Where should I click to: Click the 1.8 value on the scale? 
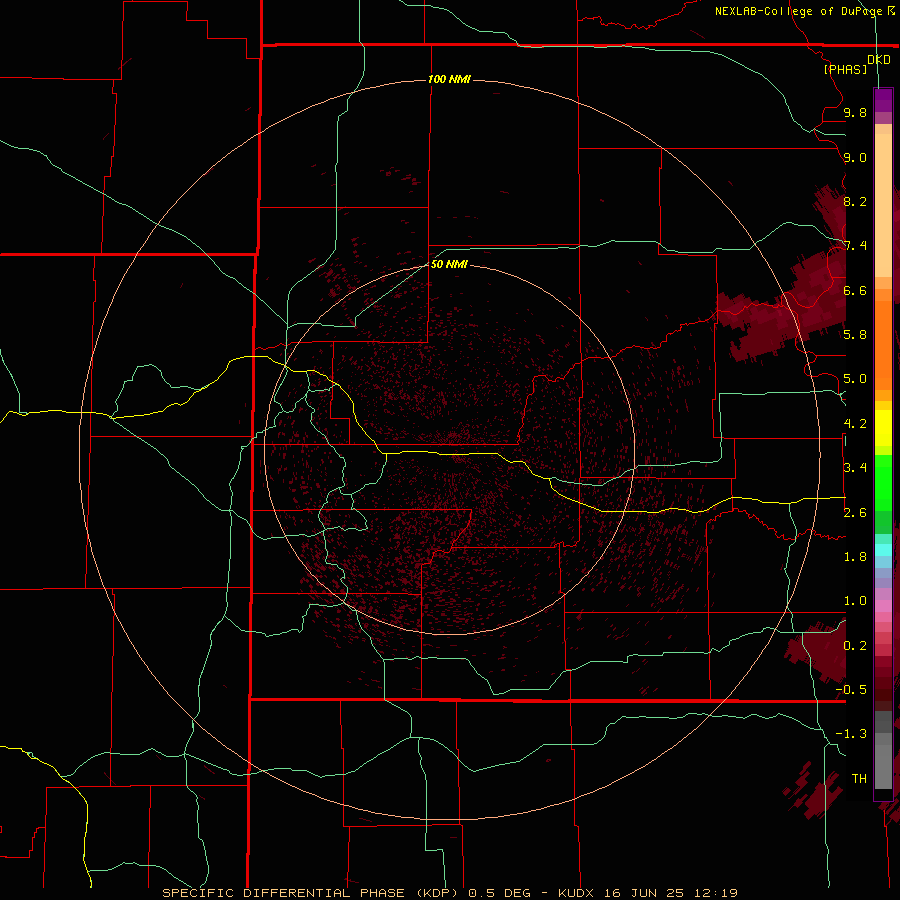coord(855,557)
